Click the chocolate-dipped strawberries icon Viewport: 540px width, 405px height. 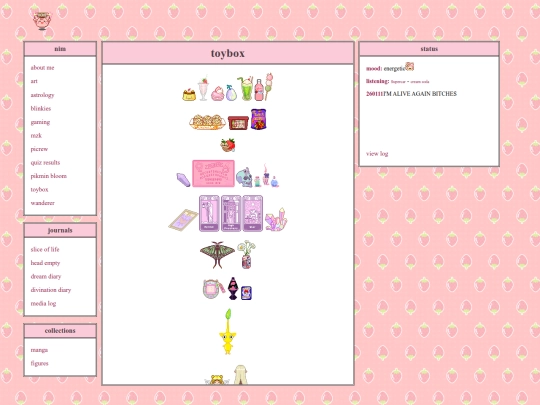click(x=228, y=145)
